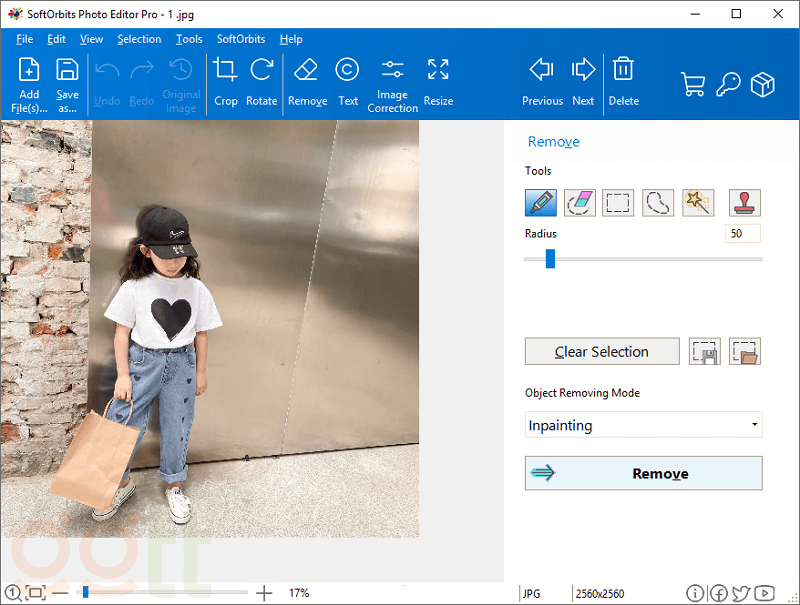Click the shopping cart purchase icon
This screenshot has height=605, width=800.
tap(693, 84)
